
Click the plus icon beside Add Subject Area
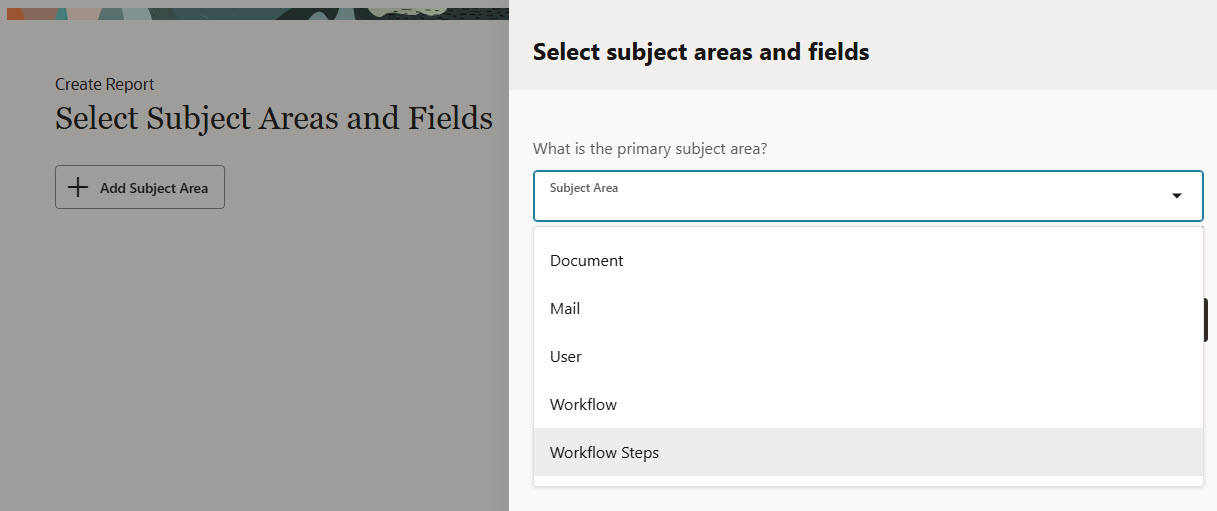[77, 187]
